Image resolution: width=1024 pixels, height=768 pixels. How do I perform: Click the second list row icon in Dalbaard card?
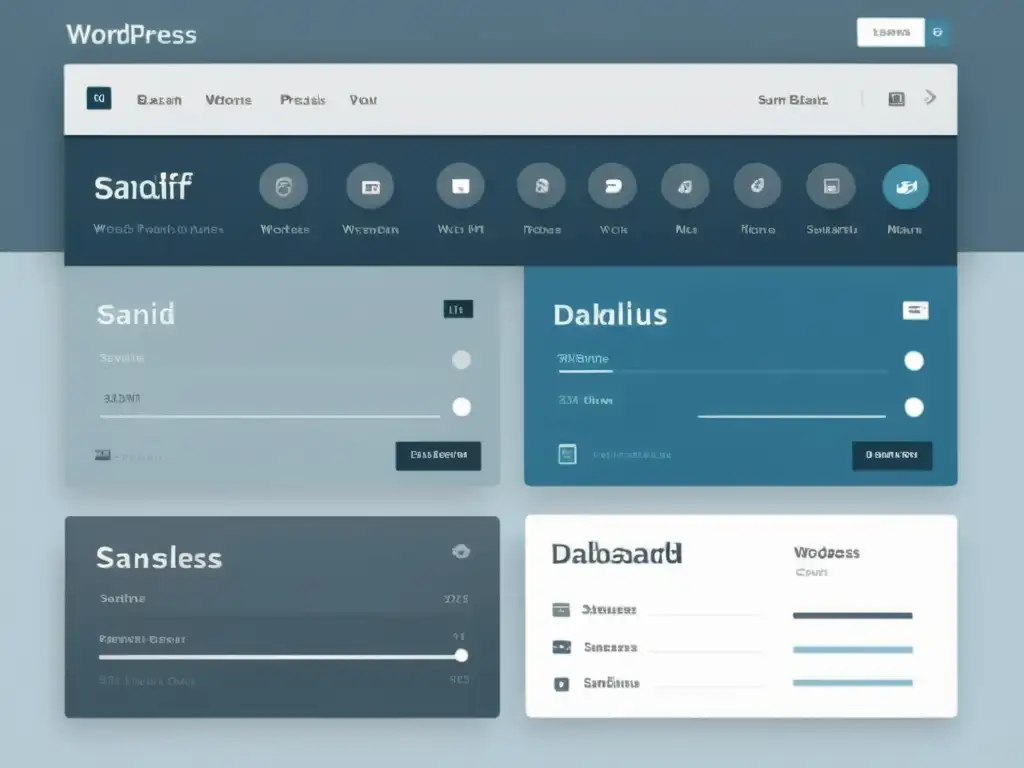(562, 647)
